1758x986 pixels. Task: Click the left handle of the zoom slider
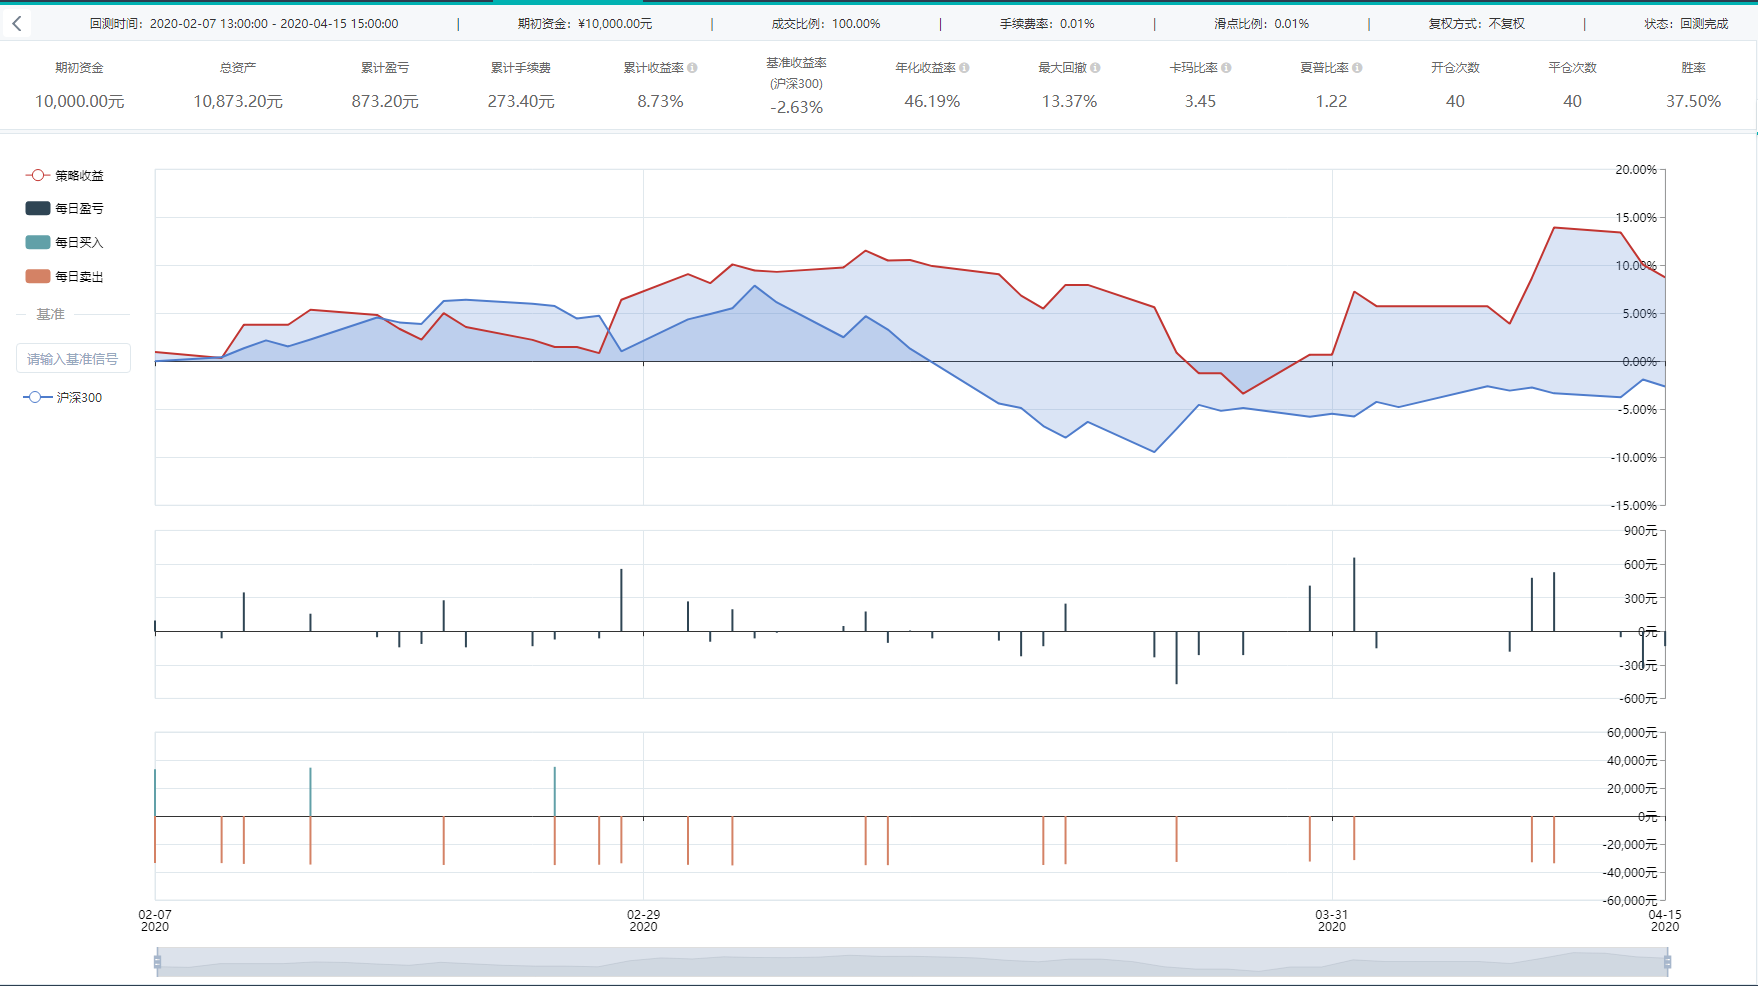point(157,962)
